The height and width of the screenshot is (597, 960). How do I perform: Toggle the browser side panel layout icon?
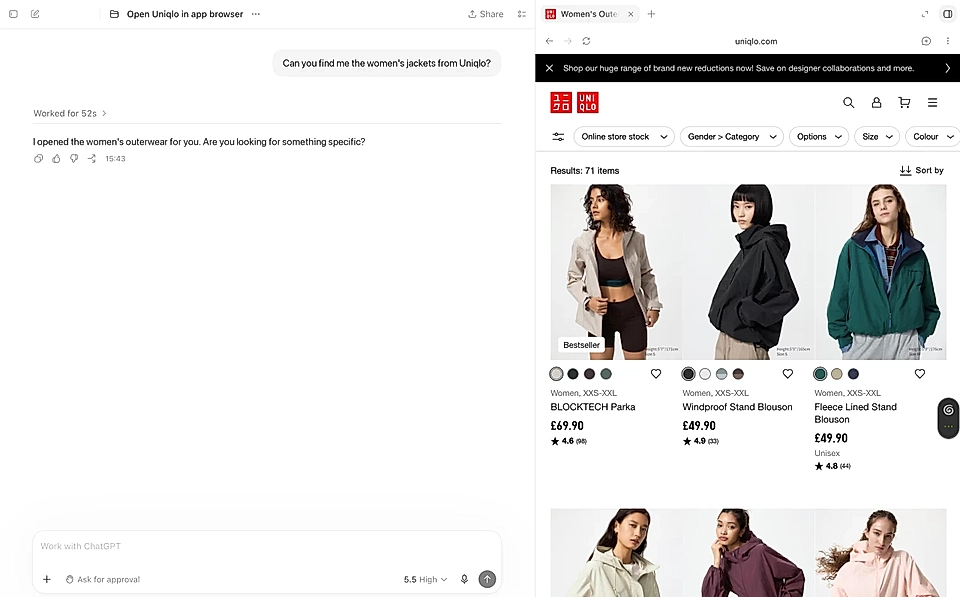point(947,13)
